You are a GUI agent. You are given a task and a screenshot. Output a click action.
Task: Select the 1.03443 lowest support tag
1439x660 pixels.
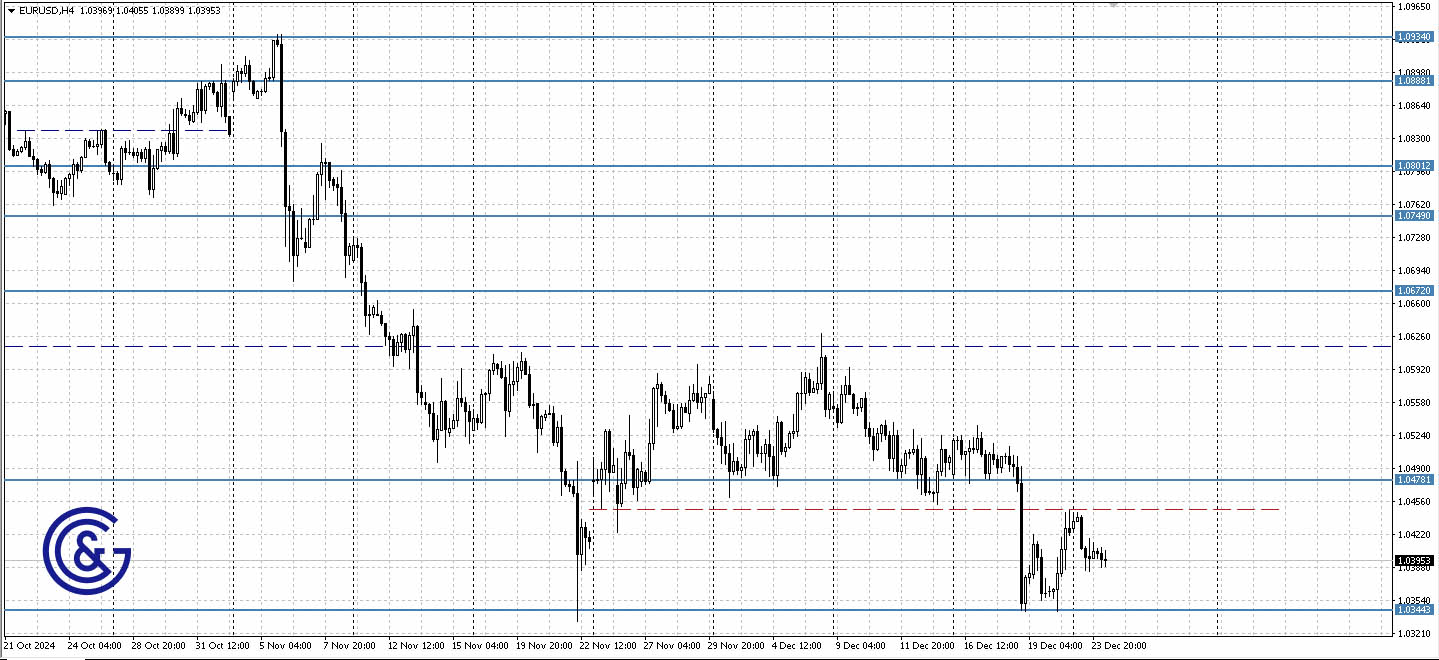click(x=1414, y=608)
